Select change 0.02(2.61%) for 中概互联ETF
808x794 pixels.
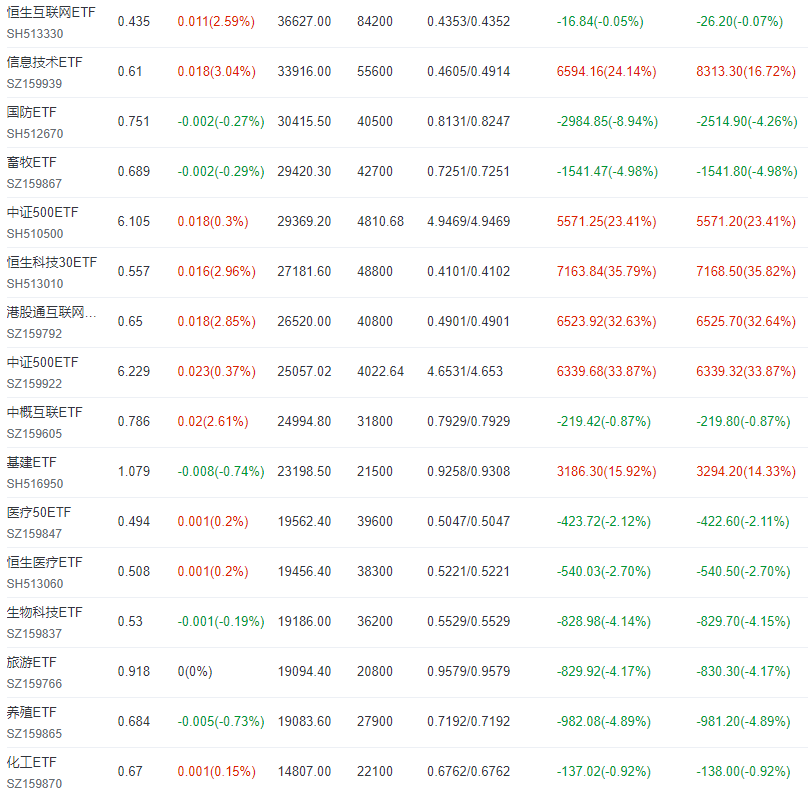(213, 421)
